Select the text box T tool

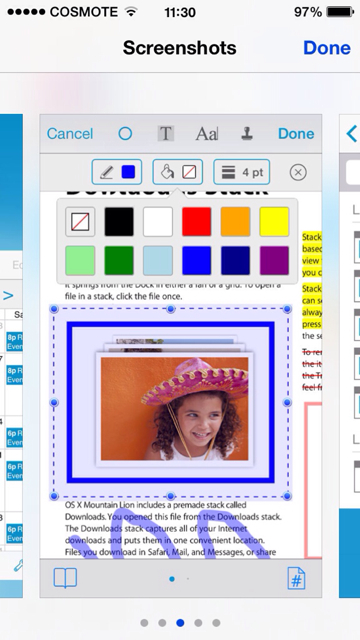point(165,133)
